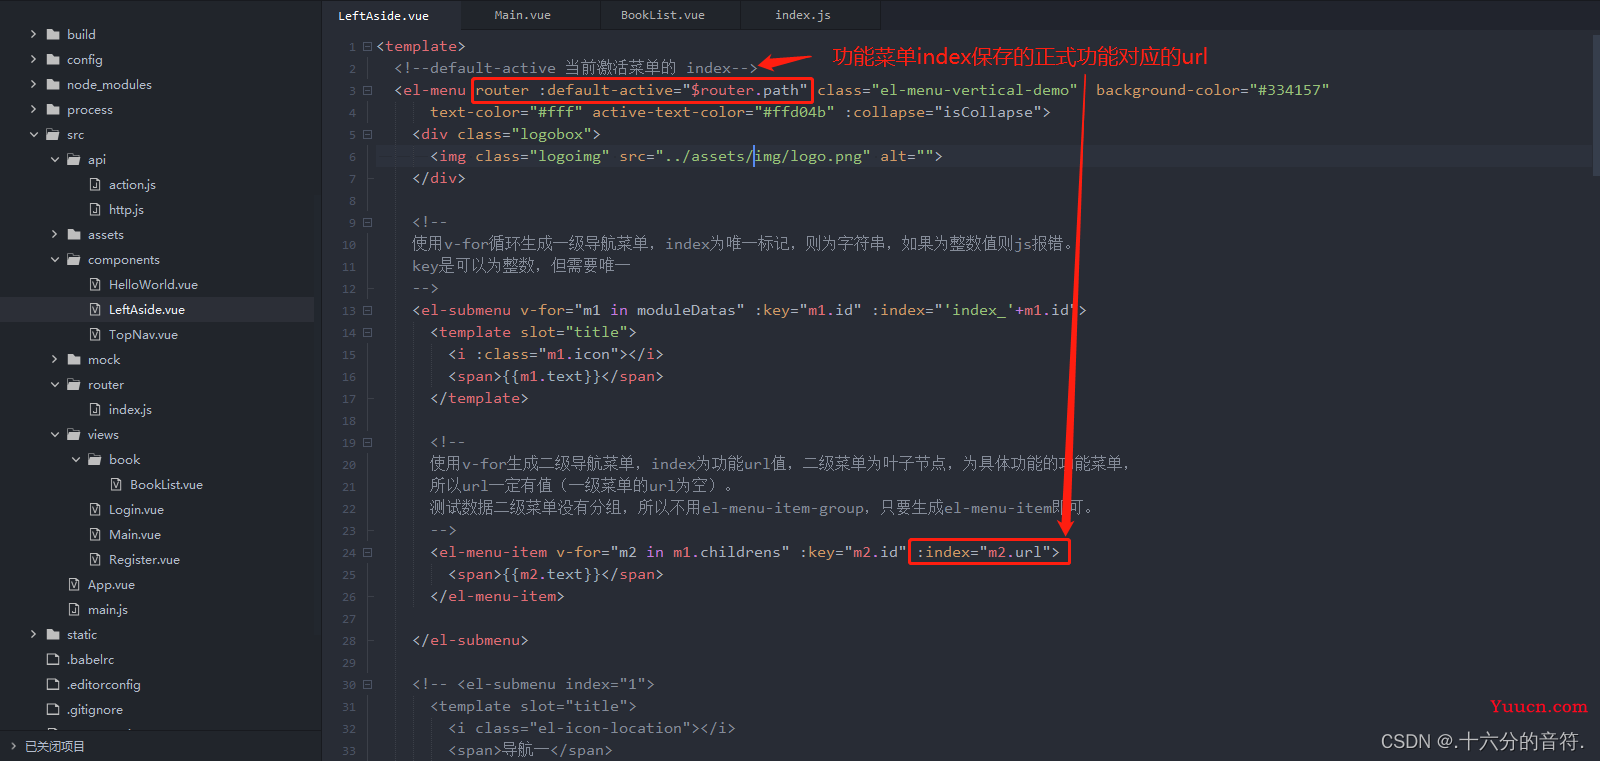Image resolution: width=1600 pixels, height=761 pixels.
Task: Expand the config folder chevron
Action: click(x=33, y=59)
